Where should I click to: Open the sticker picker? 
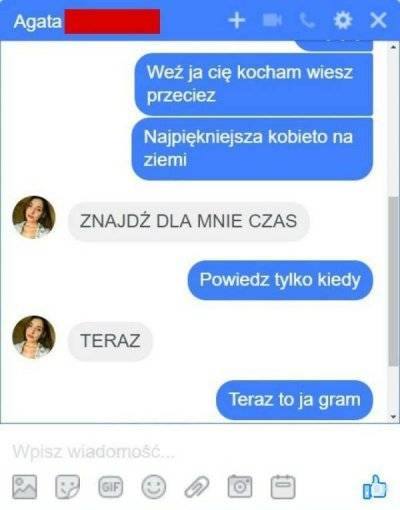click(68, 487)
